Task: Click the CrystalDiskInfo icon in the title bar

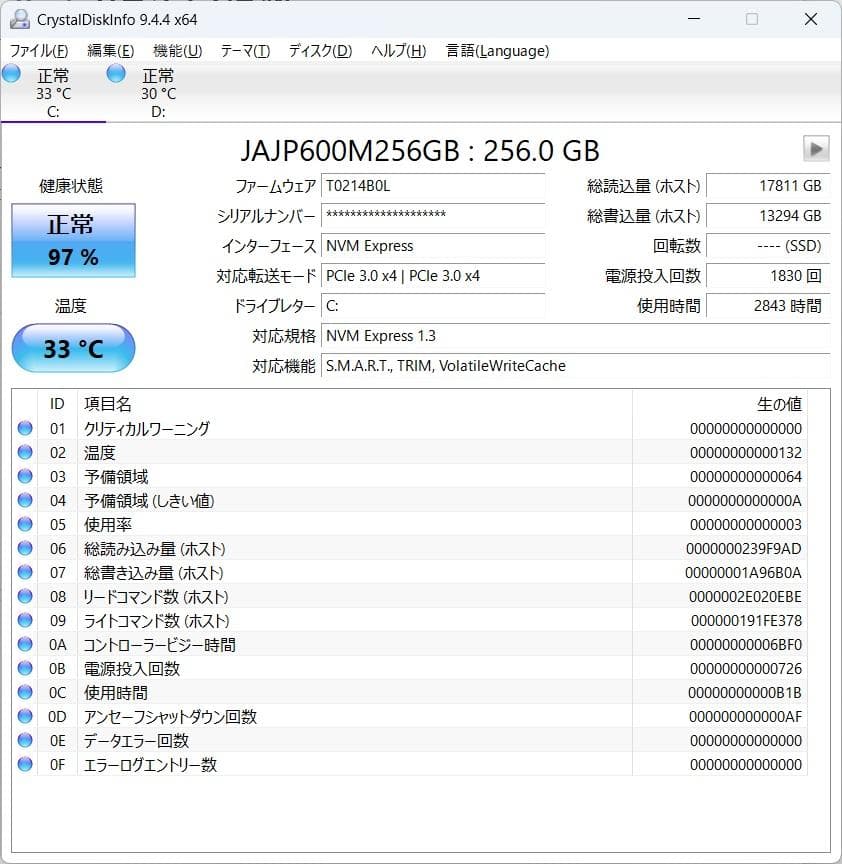Action: click(22, 19)
